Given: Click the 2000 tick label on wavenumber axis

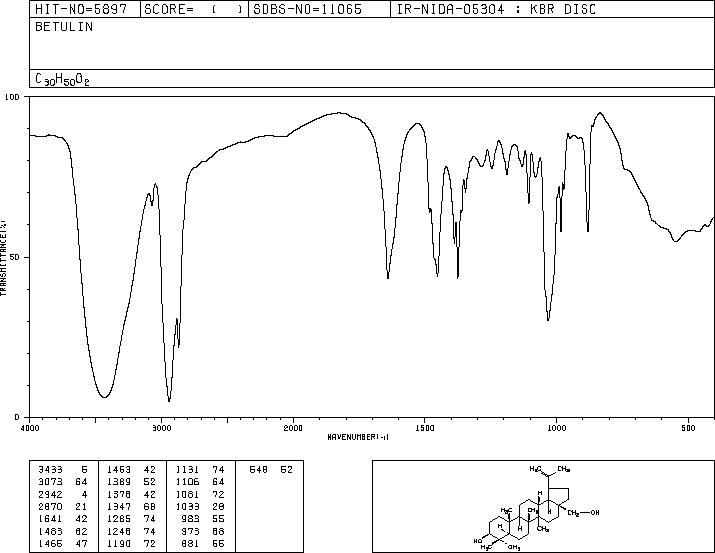Looking at the screenshot, I should pyautogui.click(x=293, y=428).
